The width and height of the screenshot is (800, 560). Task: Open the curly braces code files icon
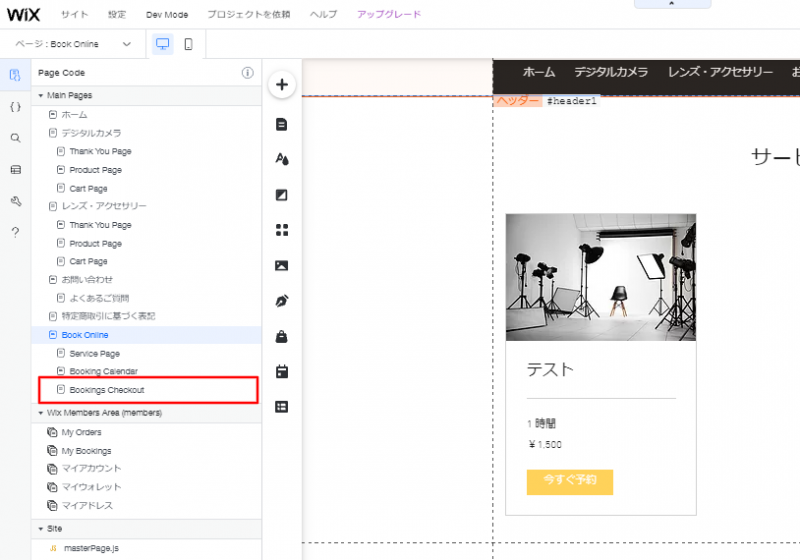pyautogui.click(x=15, y=106)
